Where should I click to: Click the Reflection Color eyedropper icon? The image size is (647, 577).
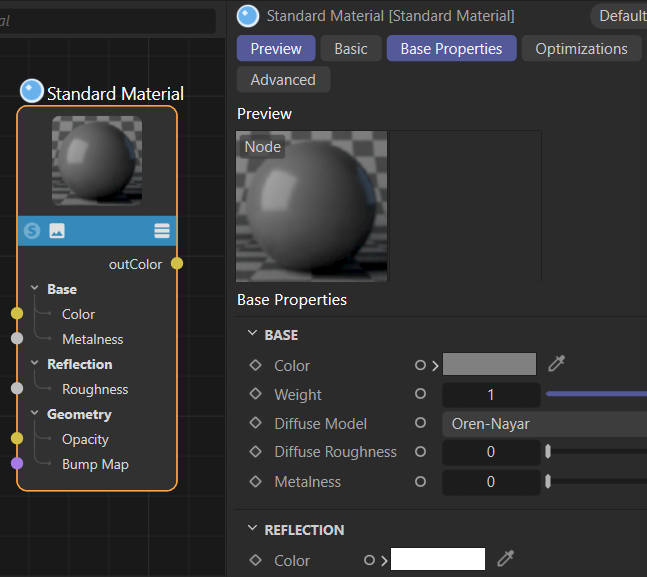click(x=506, y=560)
